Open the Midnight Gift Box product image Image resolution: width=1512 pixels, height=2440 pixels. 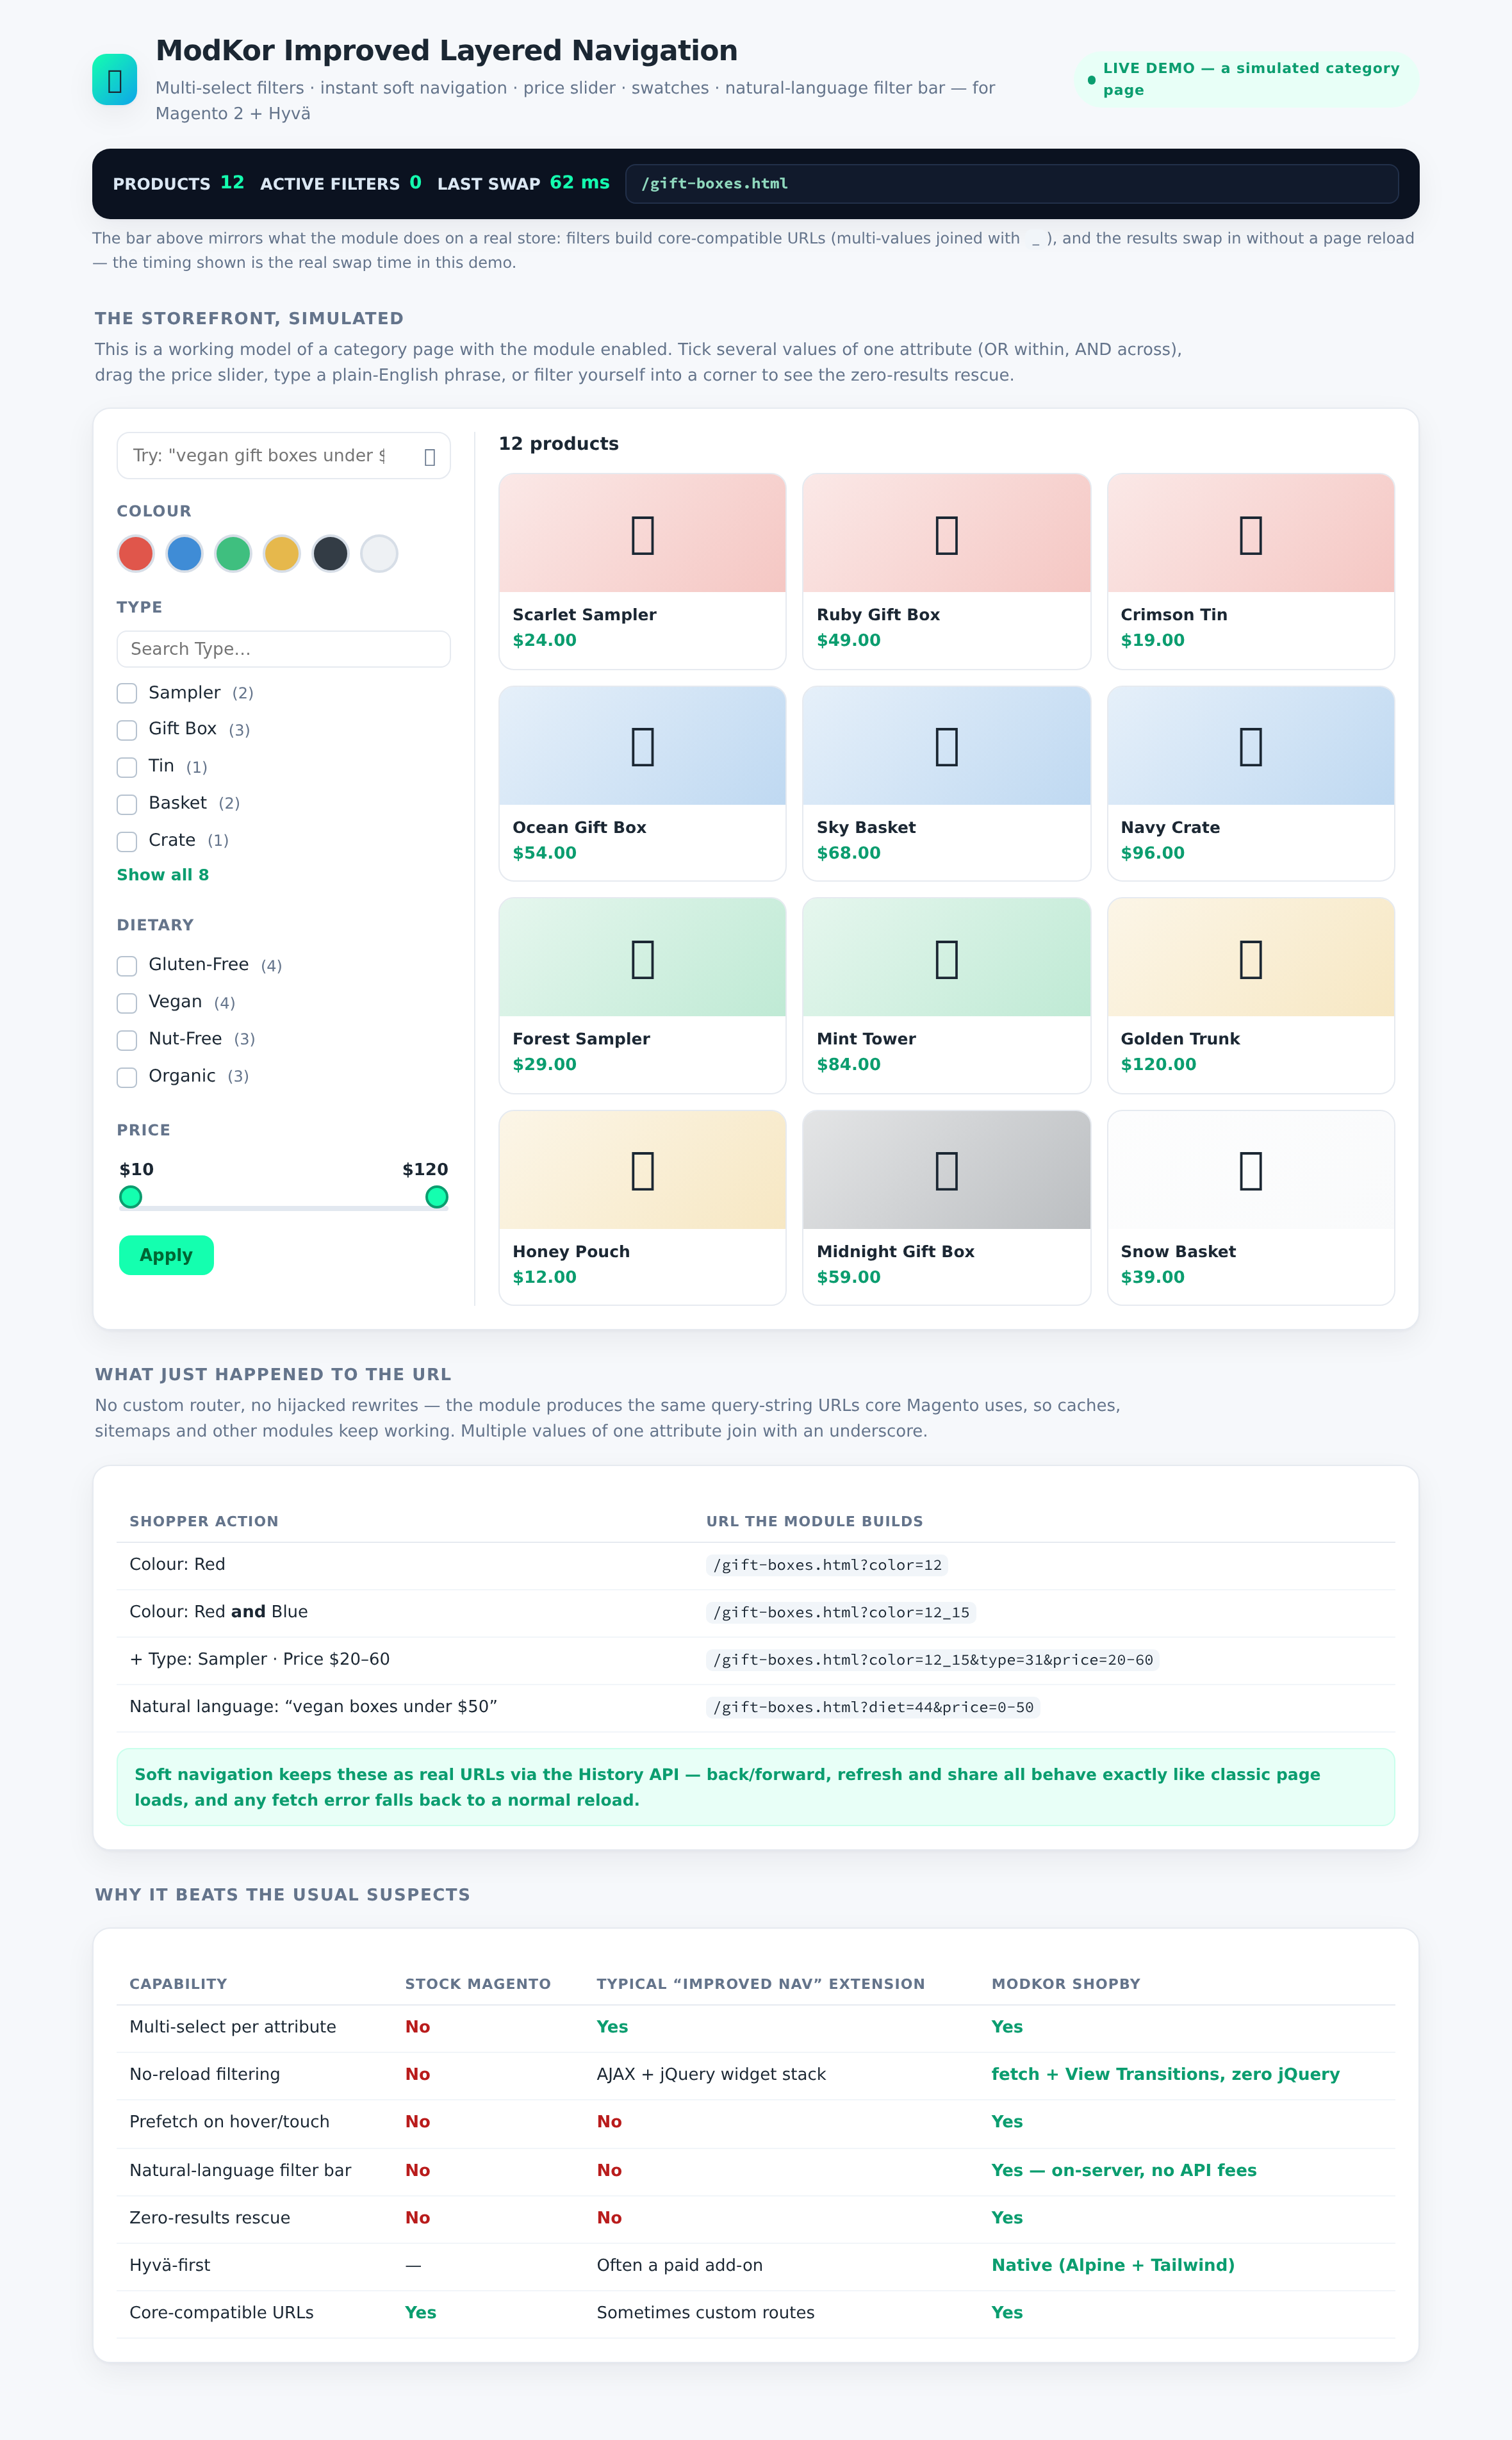click(946, 1170)
